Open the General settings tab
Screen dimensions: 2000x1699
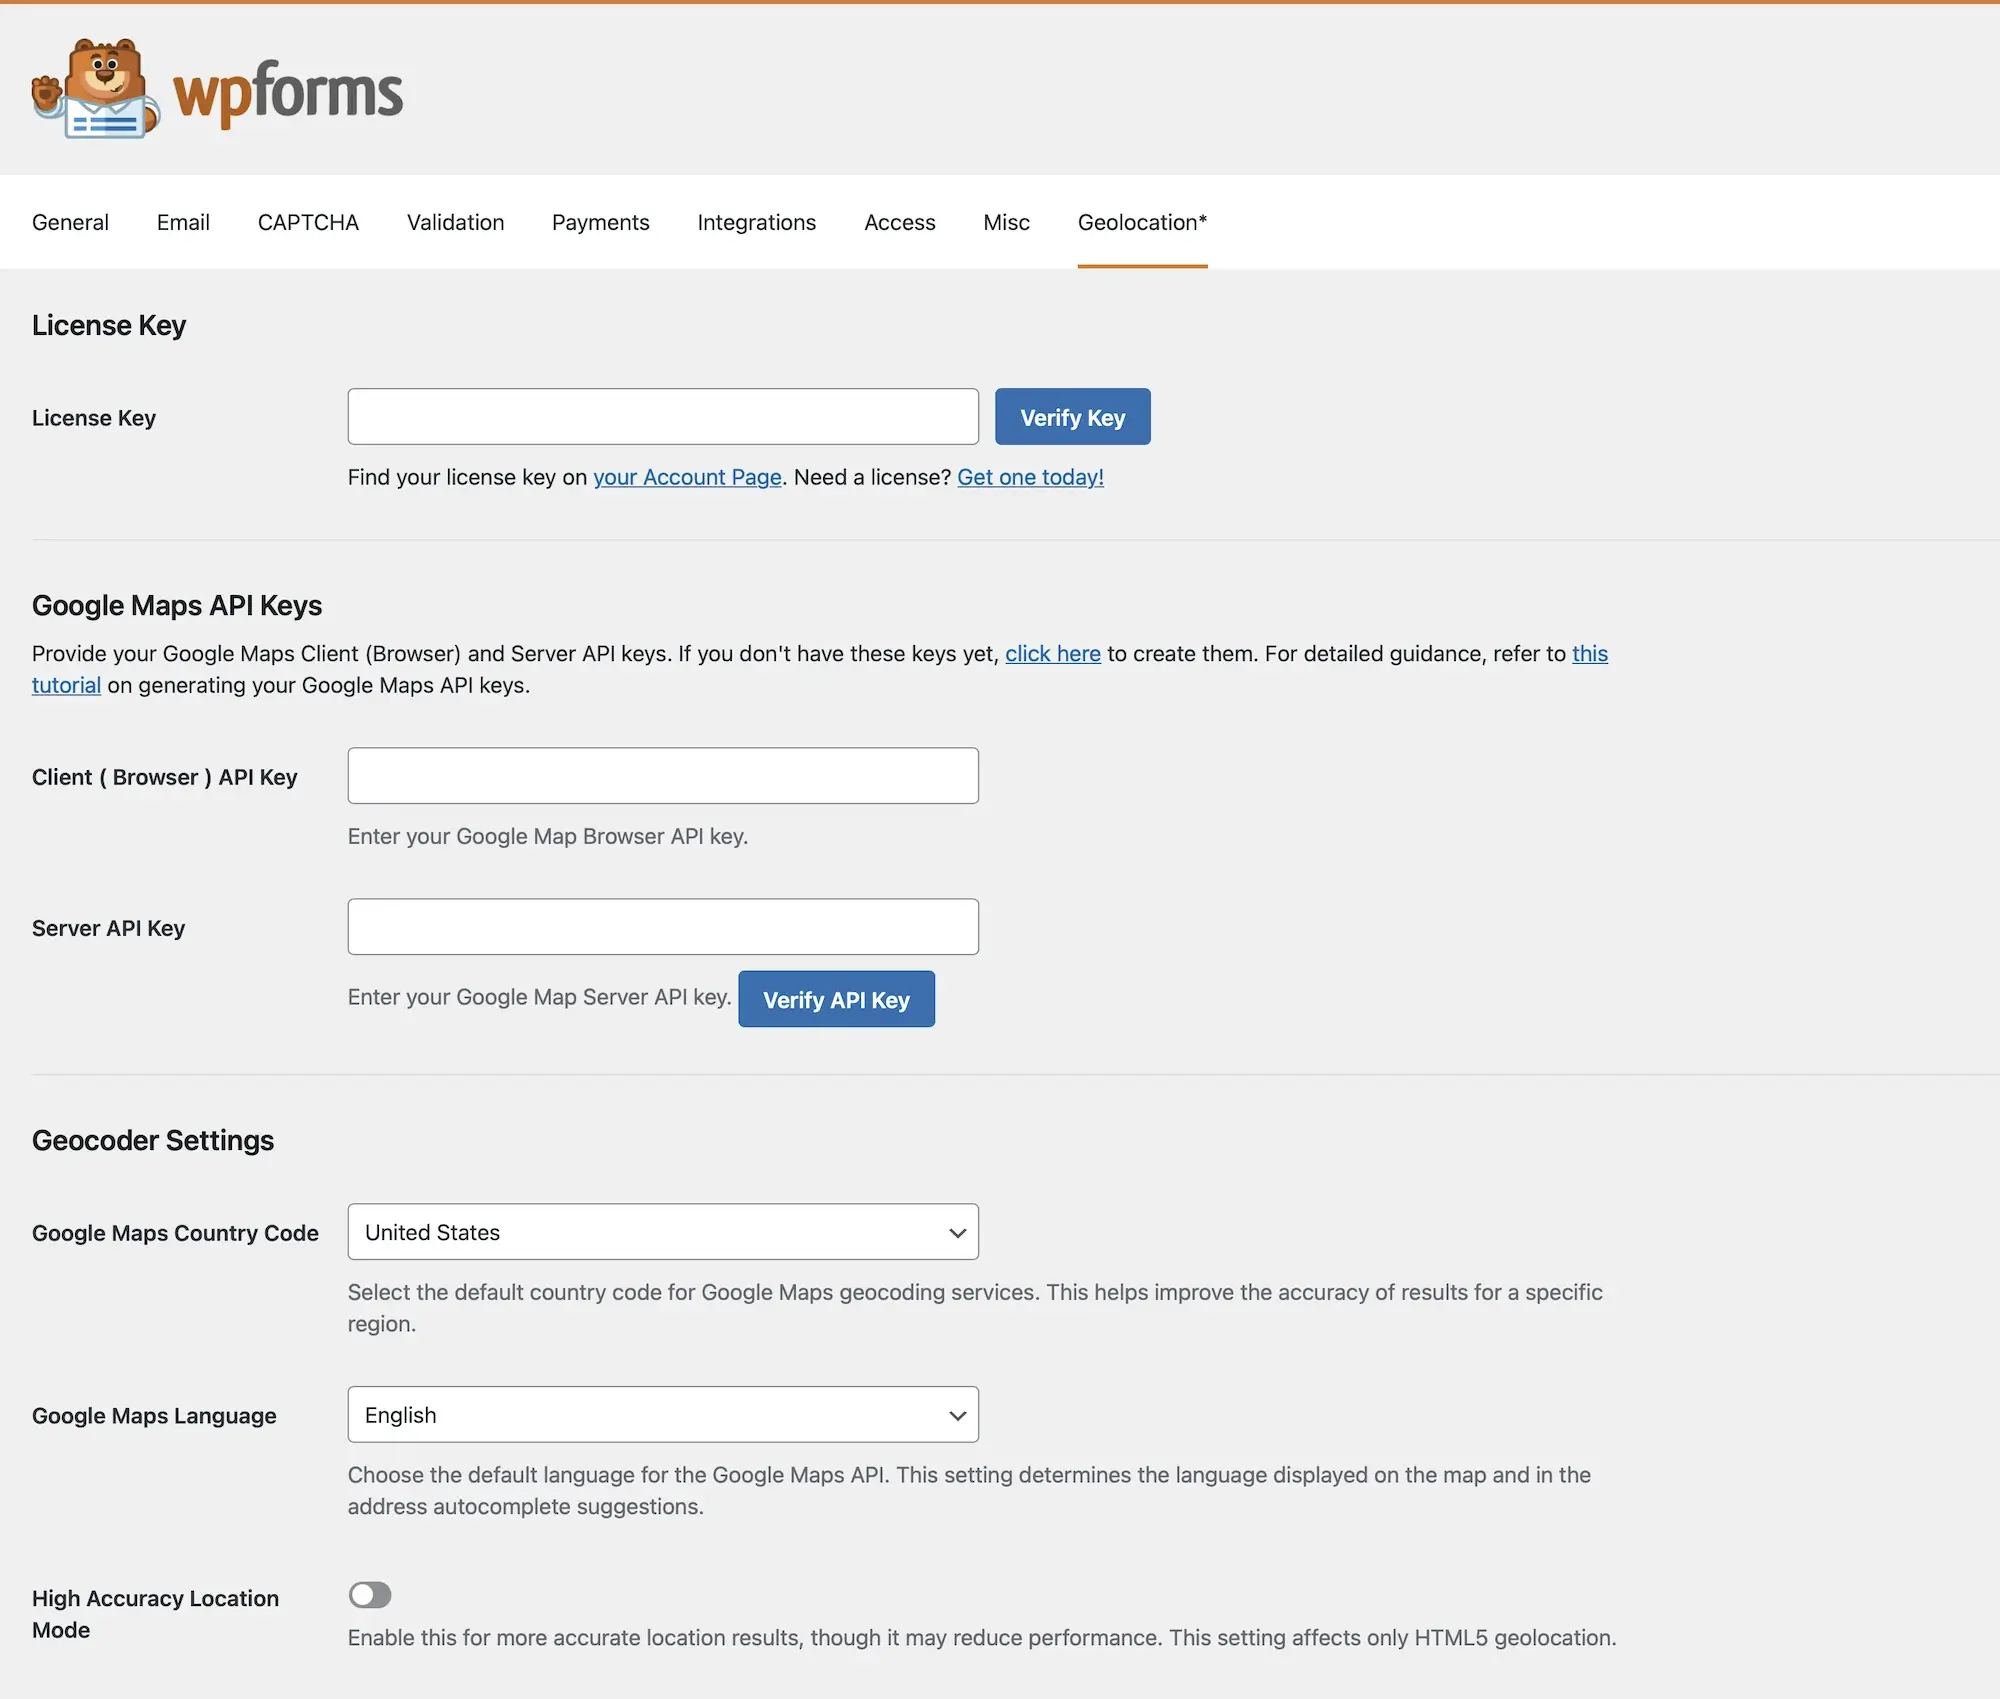click(x=70, y=222)
